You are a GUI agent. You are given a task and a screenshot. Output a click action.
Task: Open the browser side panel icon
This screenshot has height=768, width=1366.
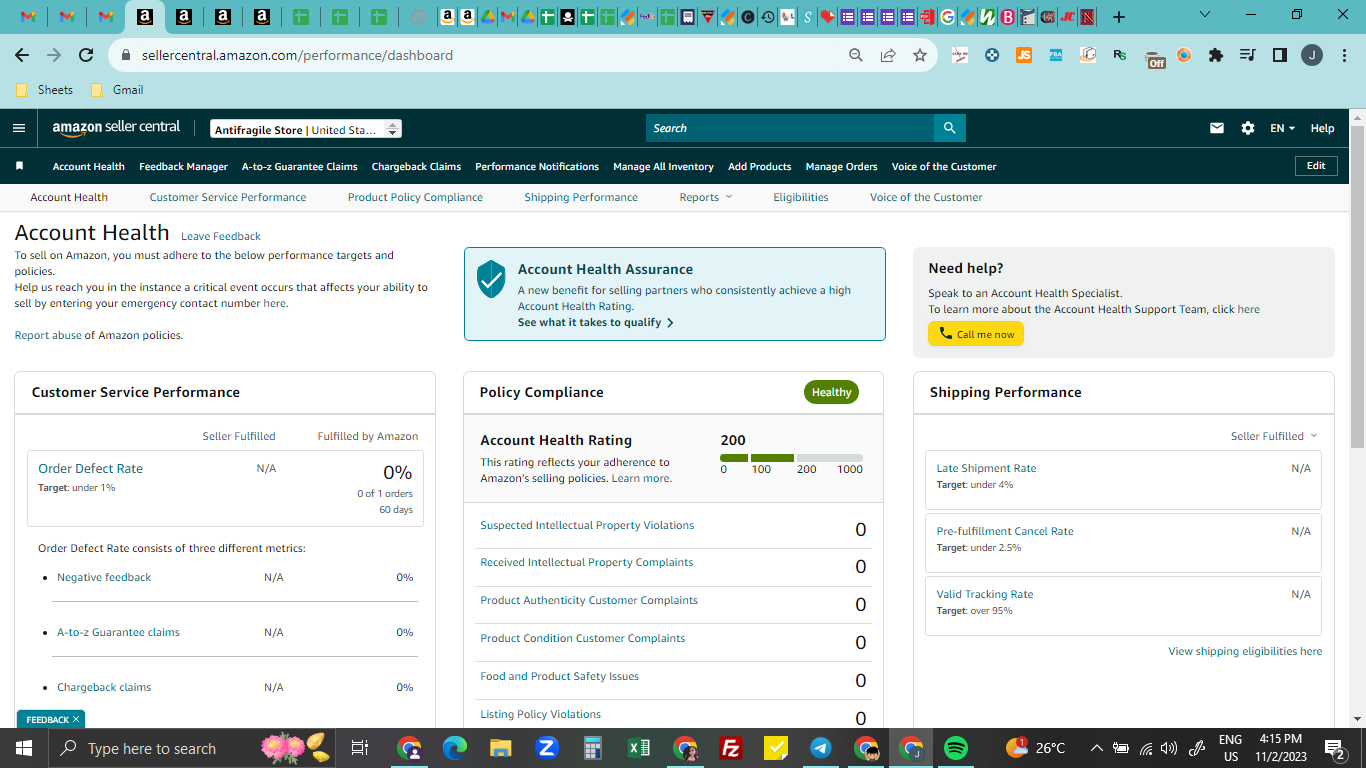click(x=1280, y=55)
